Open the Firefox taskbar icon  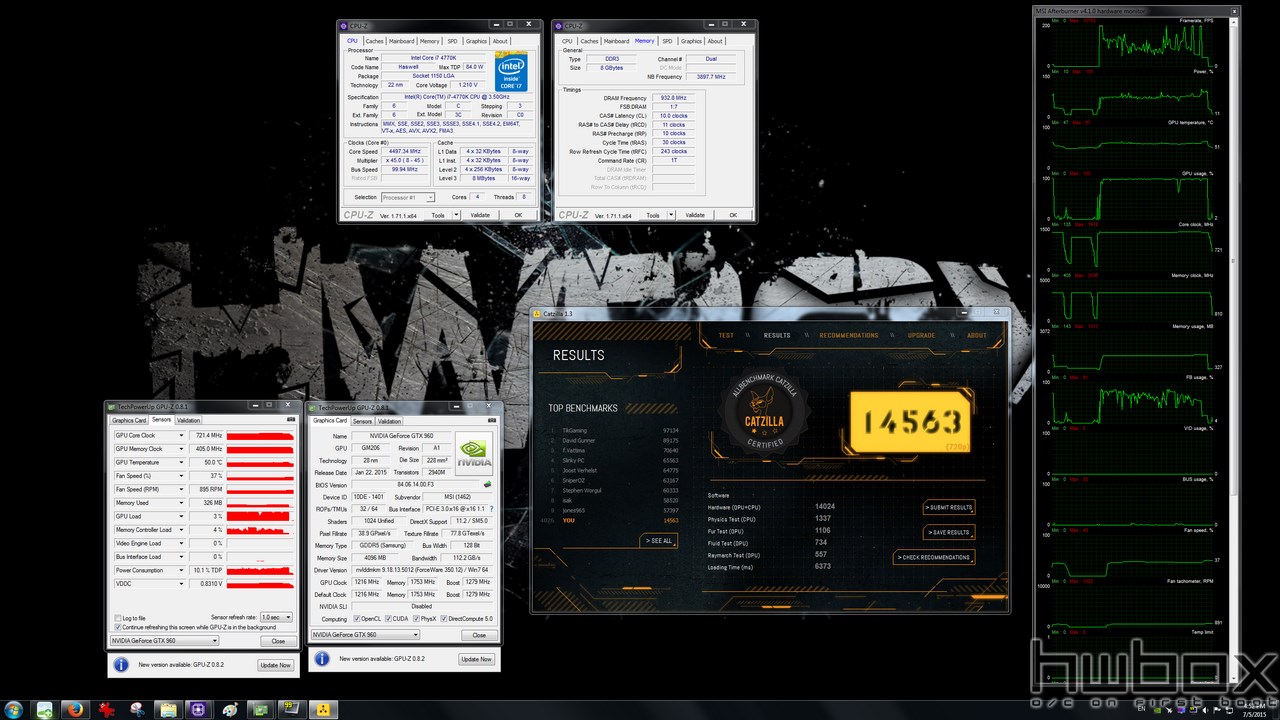click(75, 709)
